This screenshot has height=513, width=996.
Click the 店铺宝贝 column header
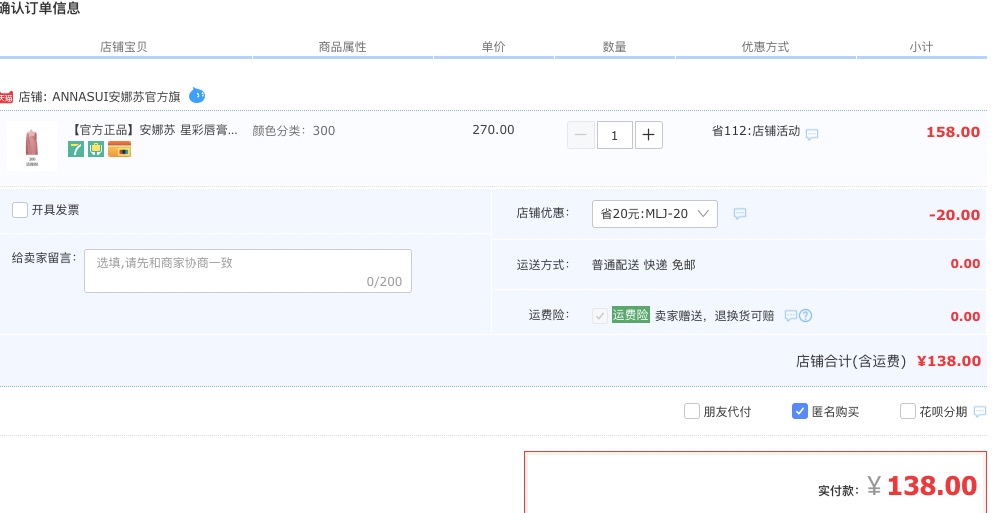tap(123, 46)
